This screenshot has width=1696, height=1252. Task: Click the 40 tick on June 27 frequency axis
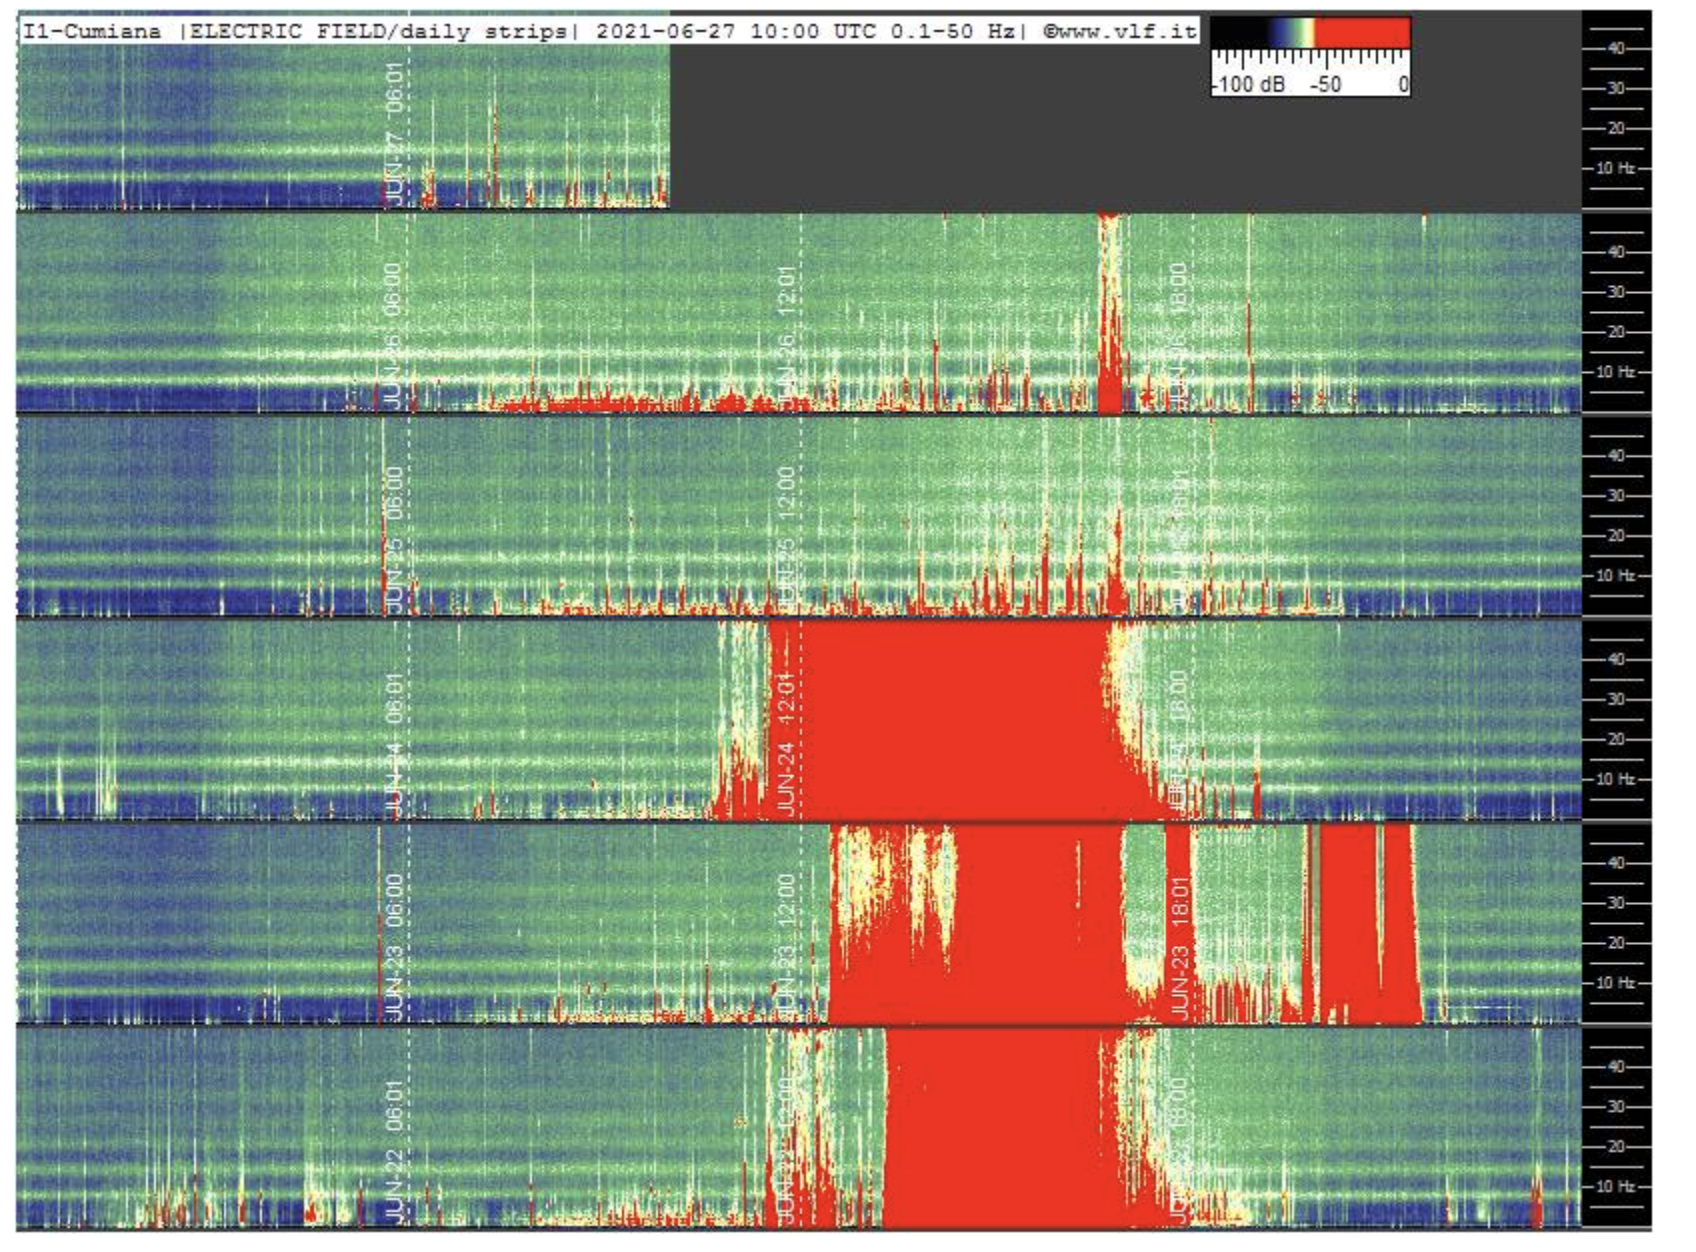1615,48
